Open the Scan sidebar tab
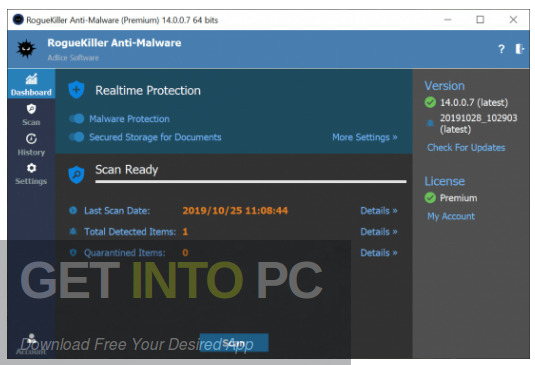 31,115
